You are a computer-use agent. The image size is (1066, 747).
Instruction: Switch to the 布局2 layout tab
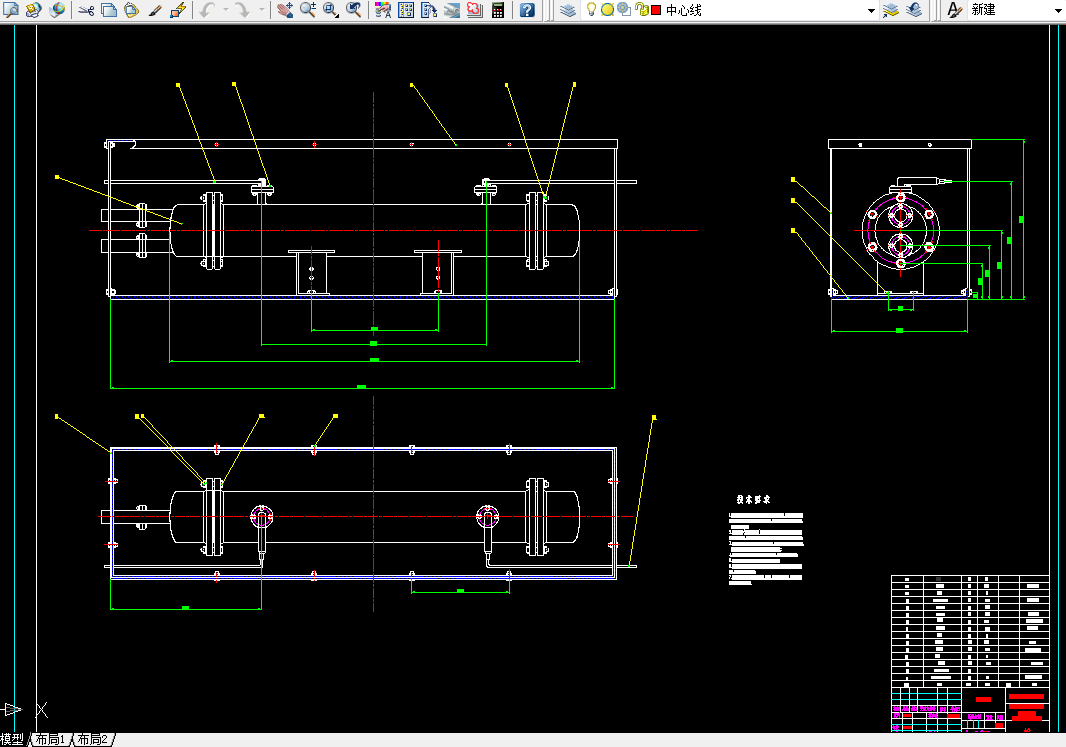[x=92, y=740]
